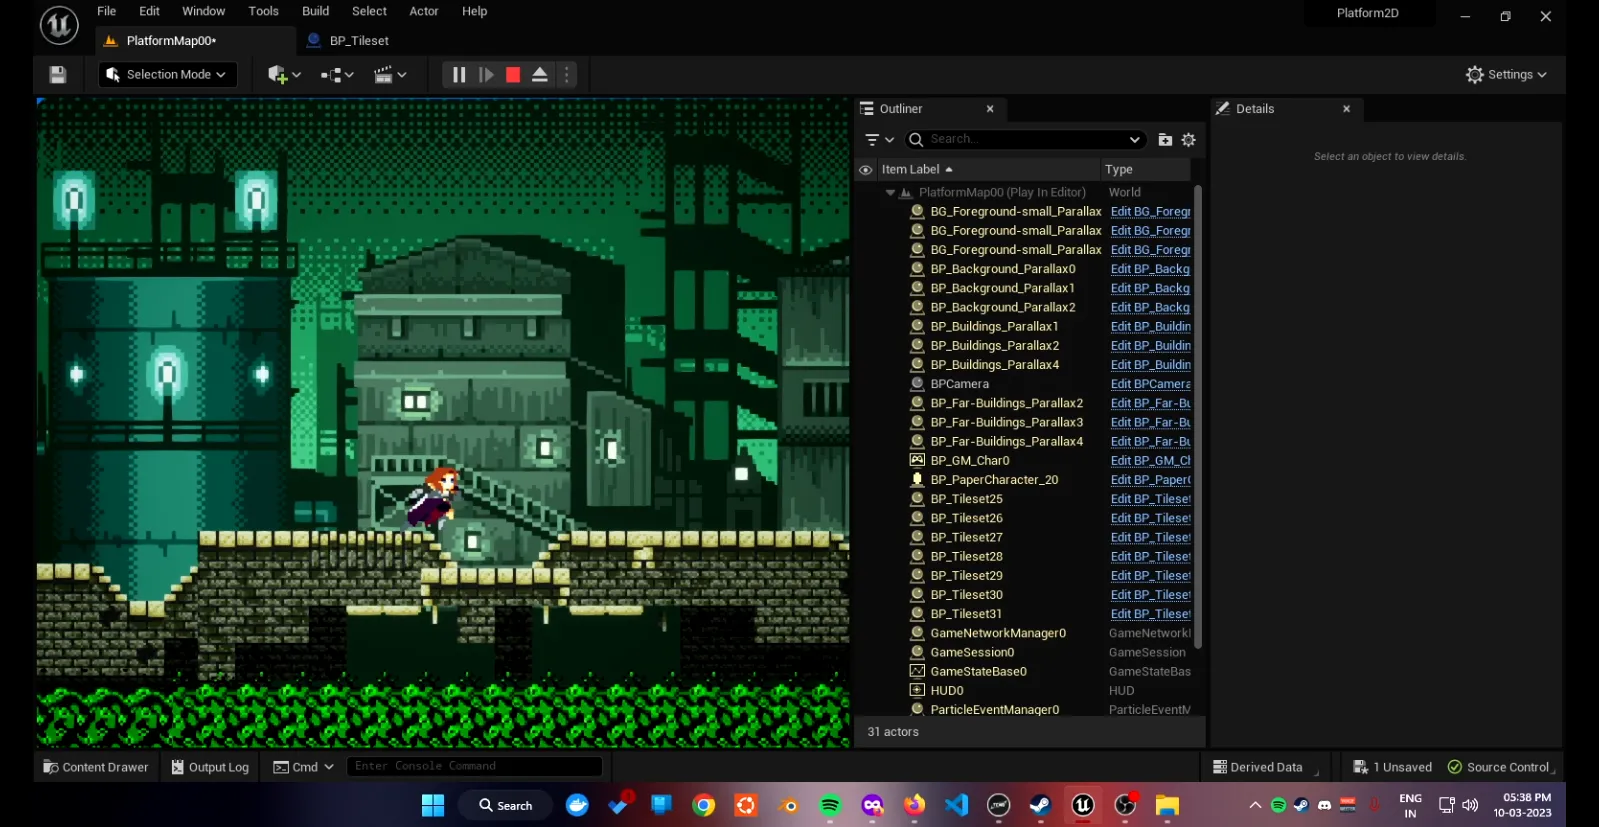Image resolution: width=1599 pixels, height=827 pixels.
Task: Open the Edit menu
Action: pos(149,11)
